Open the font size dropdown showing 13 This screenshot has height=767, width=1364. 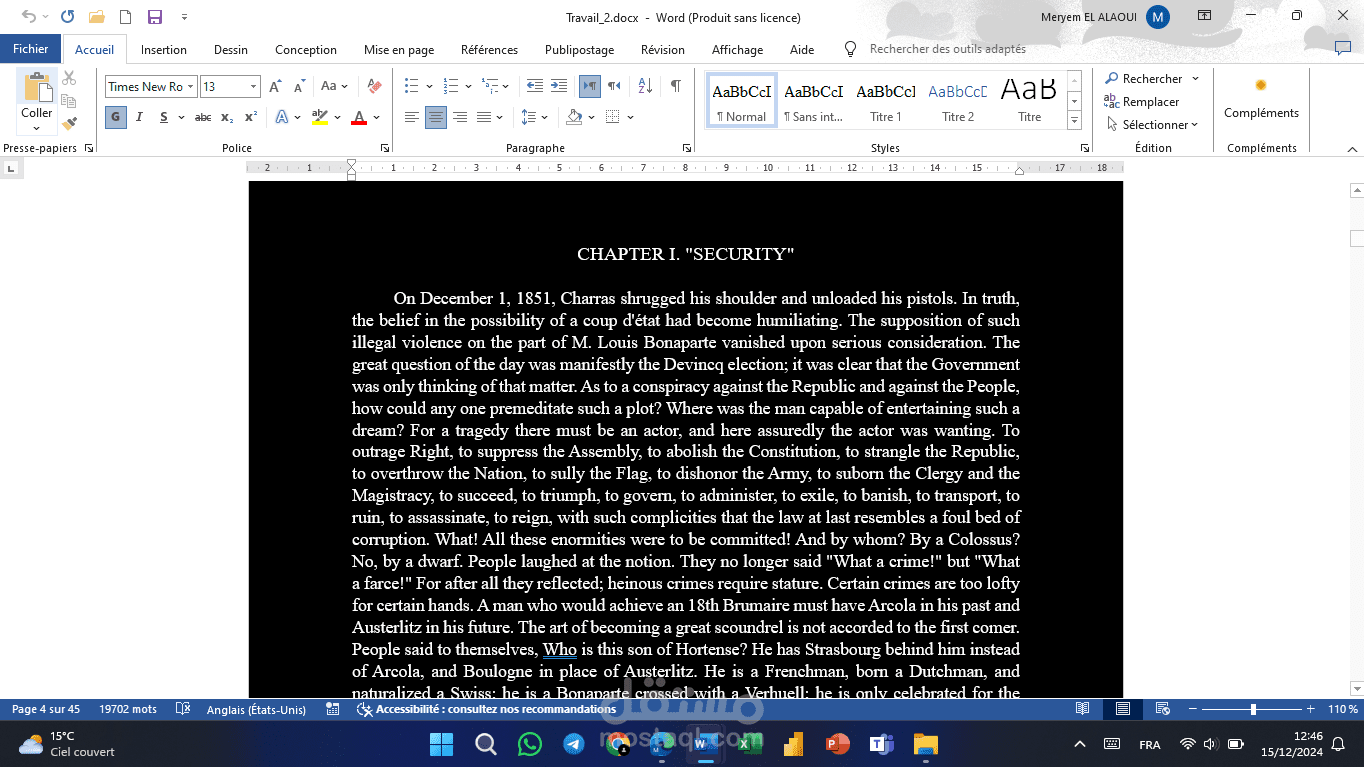point(254,87)
